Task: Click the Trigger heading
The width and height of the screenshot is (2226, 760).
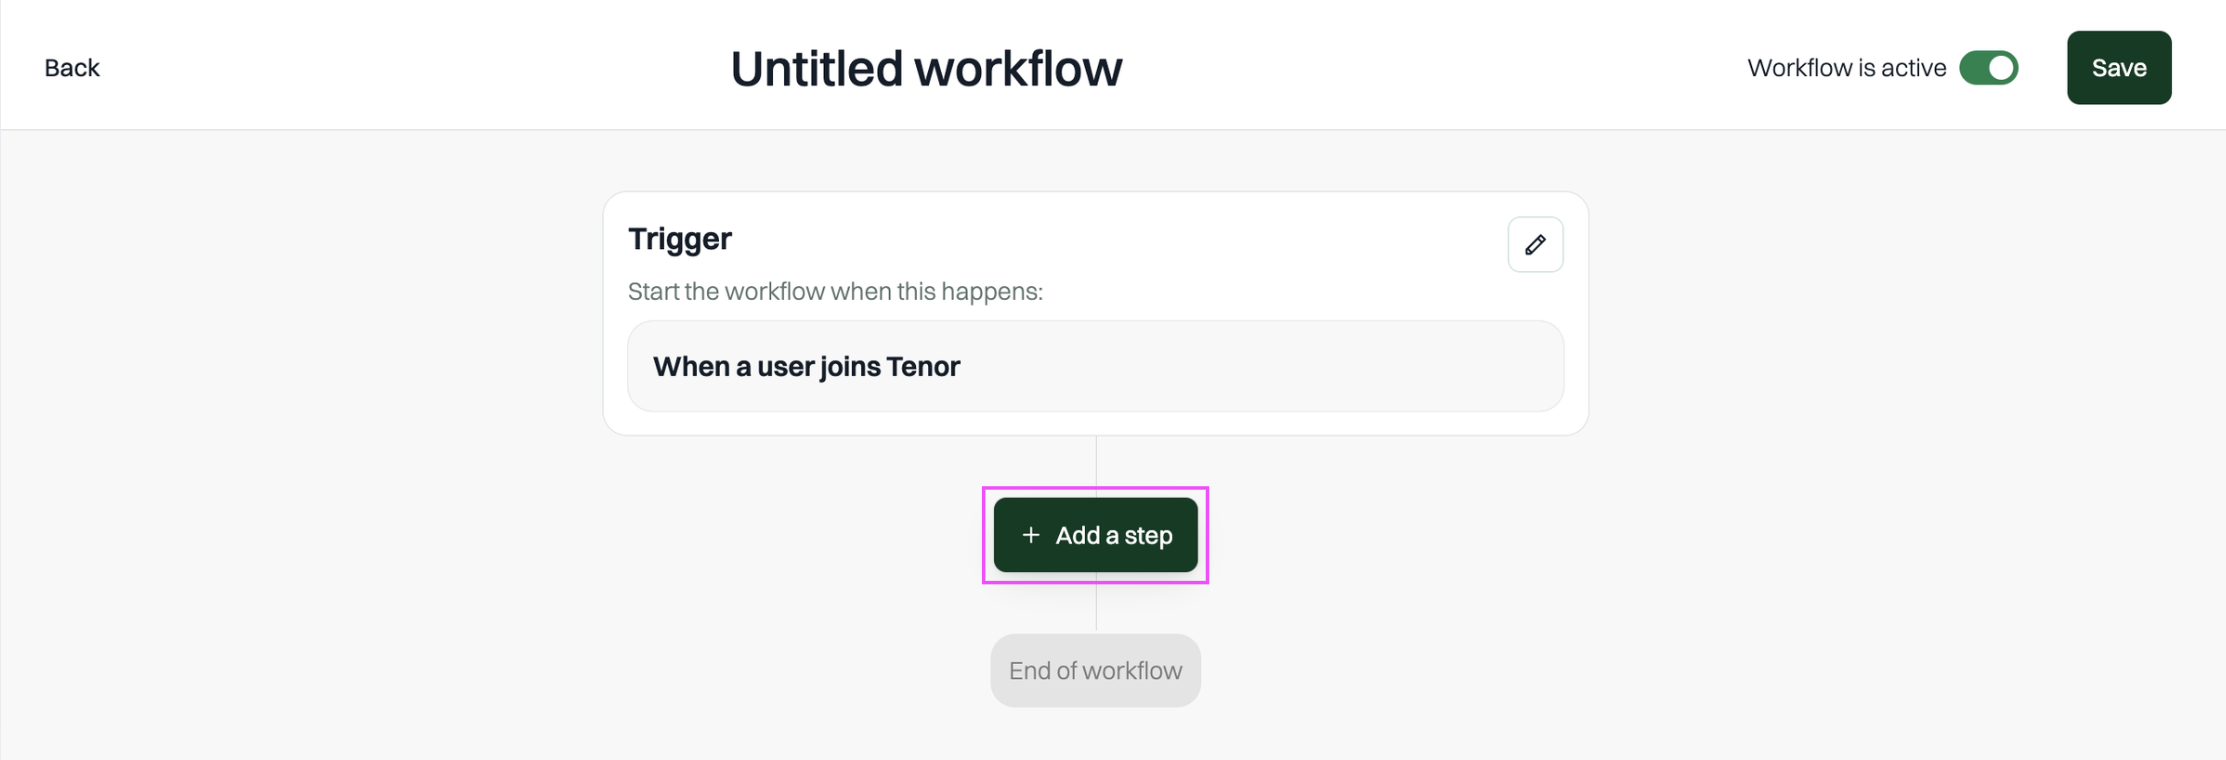Action: point(680,239)
